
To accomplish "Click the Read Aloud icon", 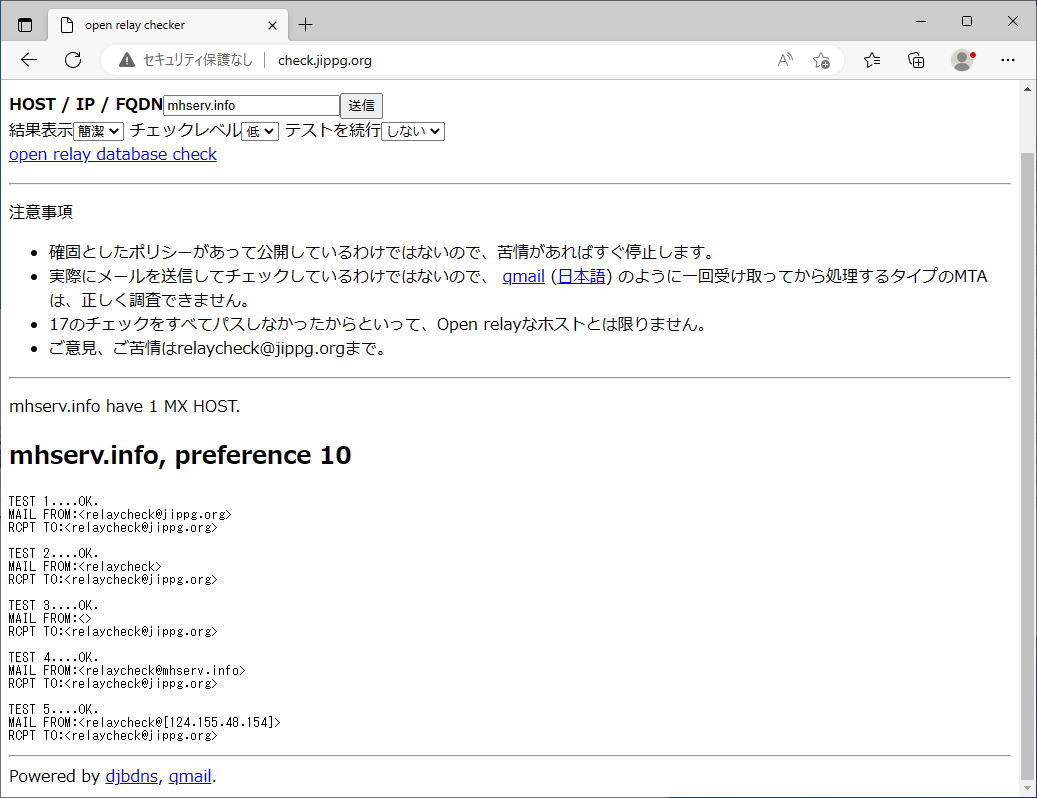I will [785, 60].
